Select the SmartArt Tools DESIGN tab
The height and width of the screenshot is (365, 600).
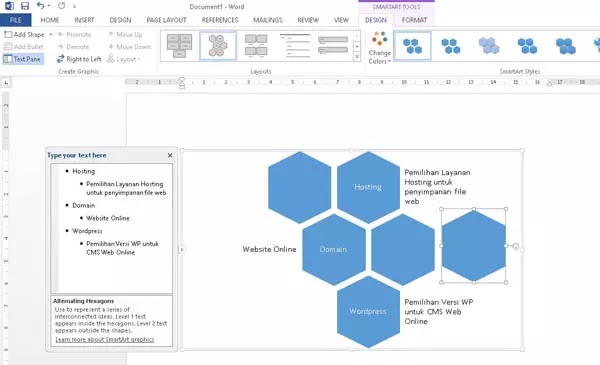click(x=376, y=20)
